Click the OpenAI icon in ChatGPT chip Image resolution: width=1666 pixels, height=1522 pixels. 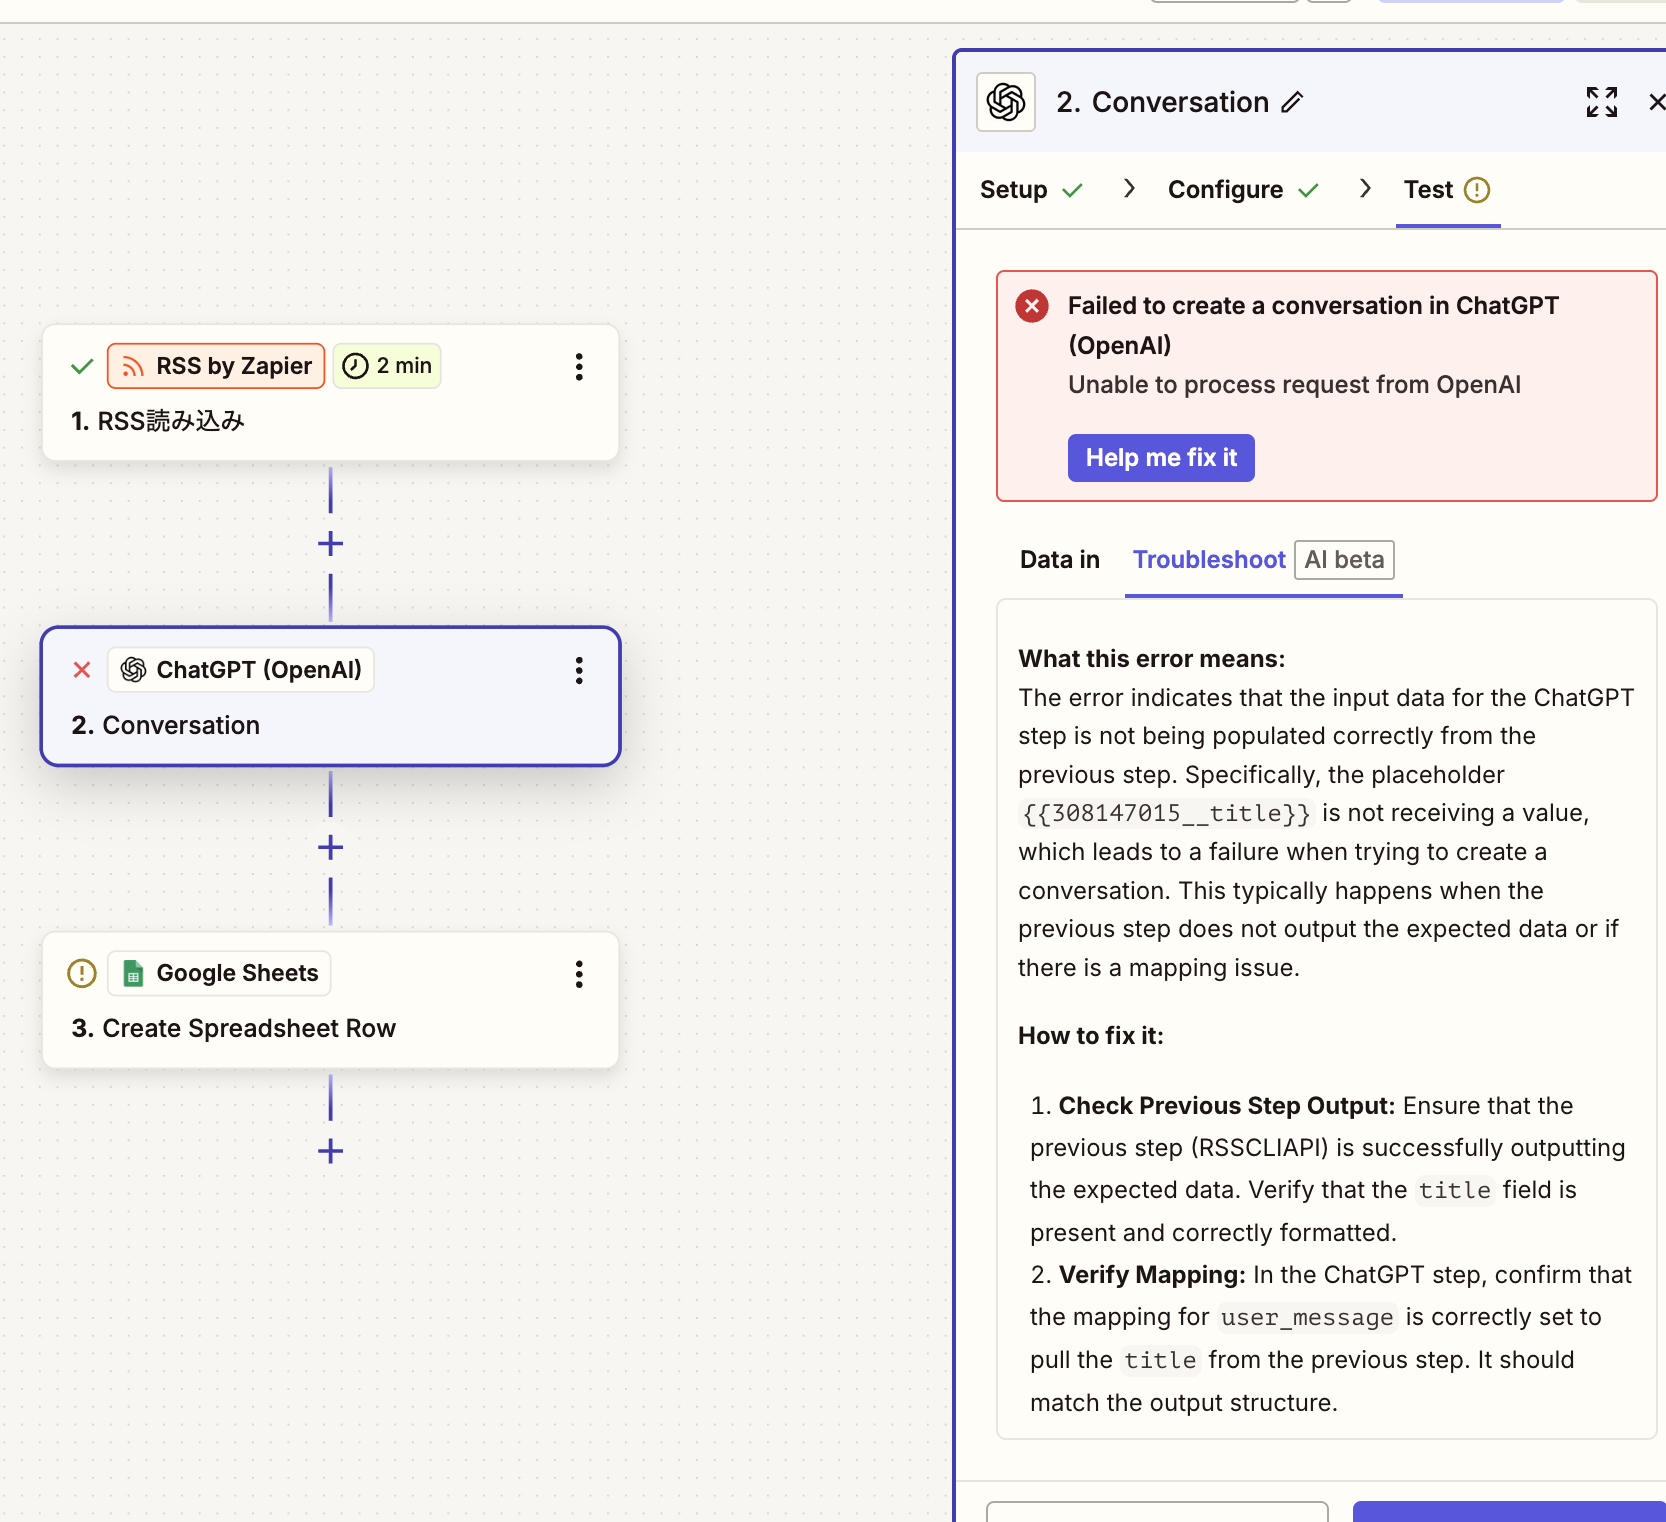(133, 670)
